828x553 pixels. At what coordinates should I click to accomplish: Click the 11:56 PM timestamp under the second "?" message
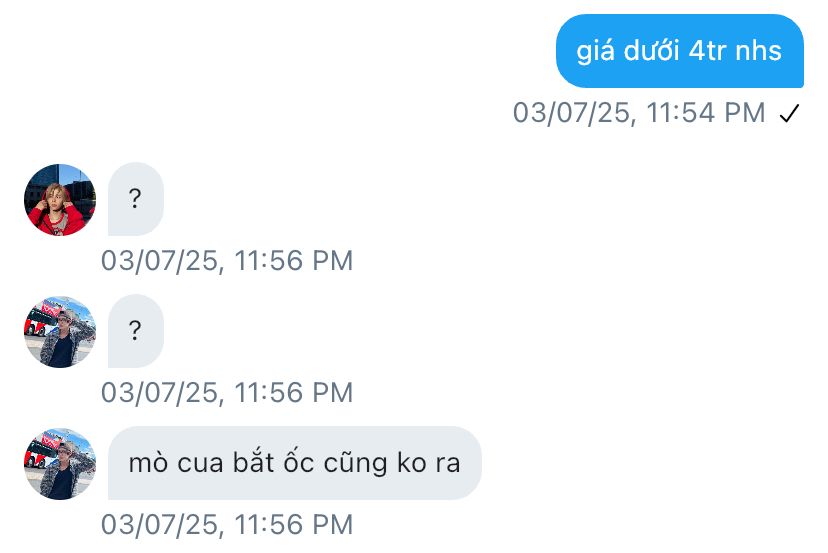[x=227, y=393]
